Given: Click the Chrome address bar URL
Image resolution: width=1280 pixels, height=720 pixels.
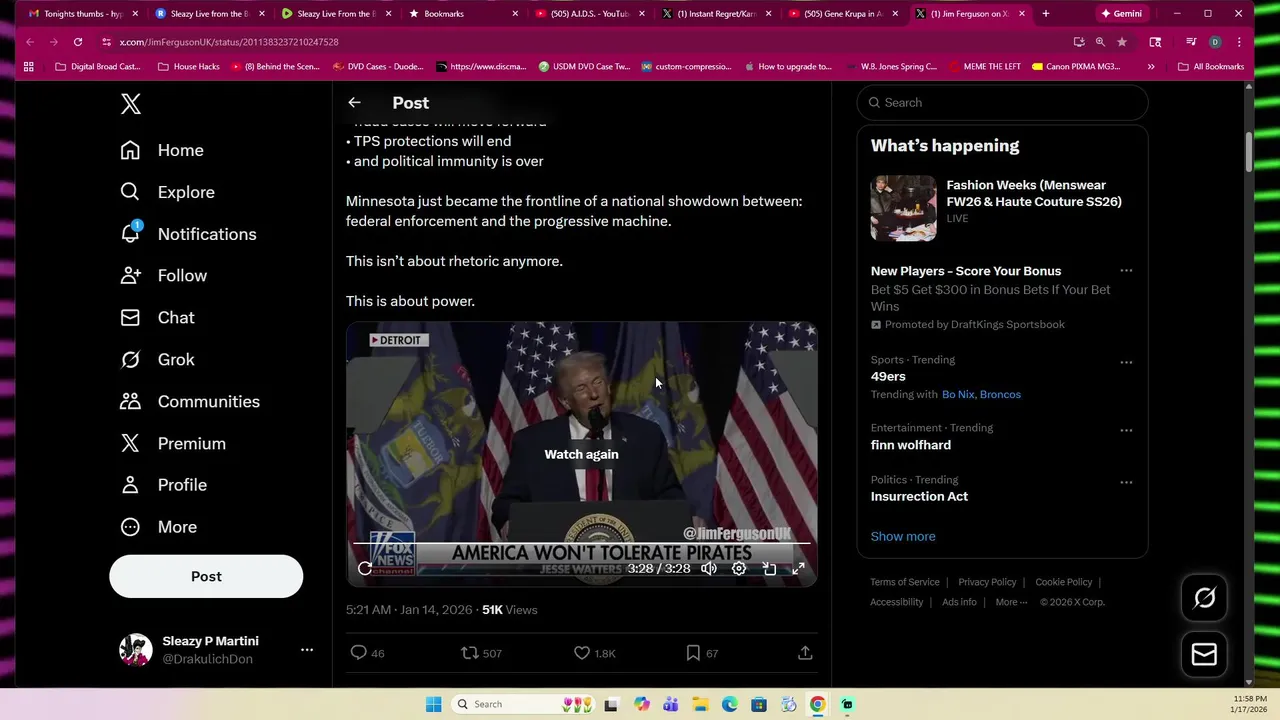Looking at the screenshot, I should pos(229,42).
